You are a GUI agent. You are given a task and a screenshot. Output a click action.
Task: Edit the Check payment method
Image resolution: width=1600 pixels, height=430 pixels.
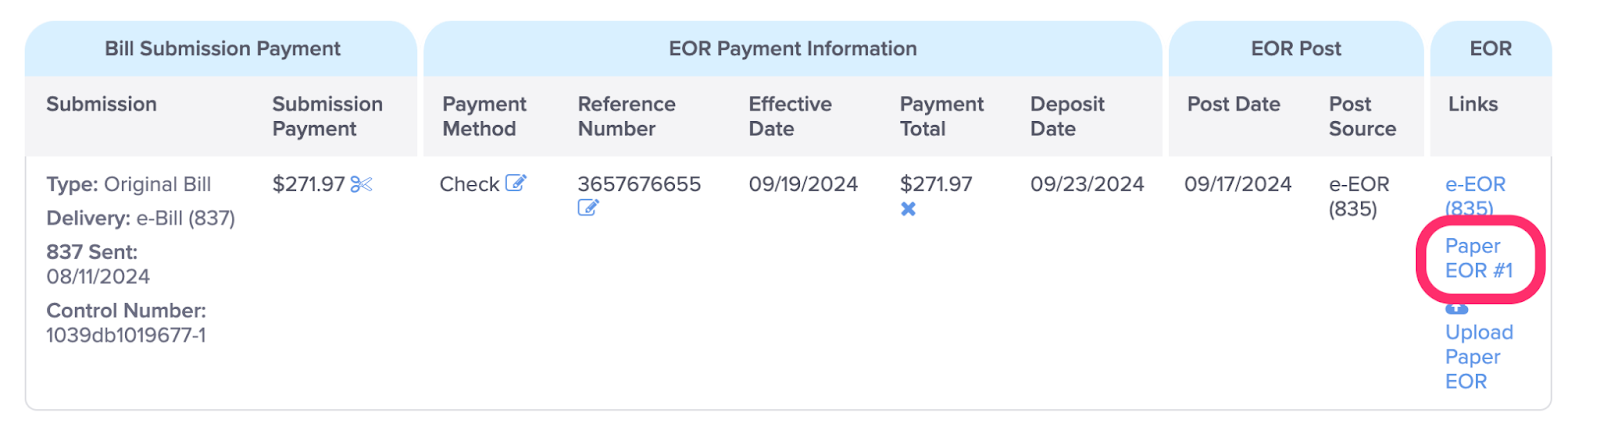click(516, 183)
